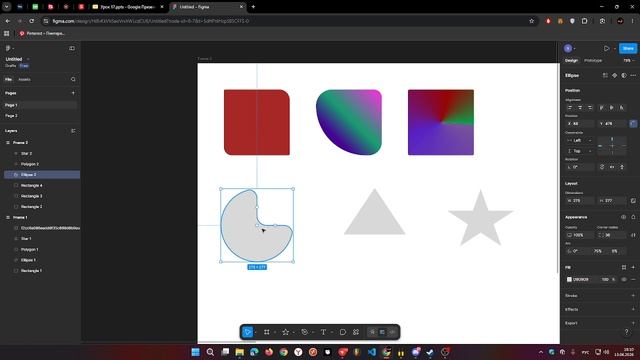Click the align bottom icon

coord(621,108)
